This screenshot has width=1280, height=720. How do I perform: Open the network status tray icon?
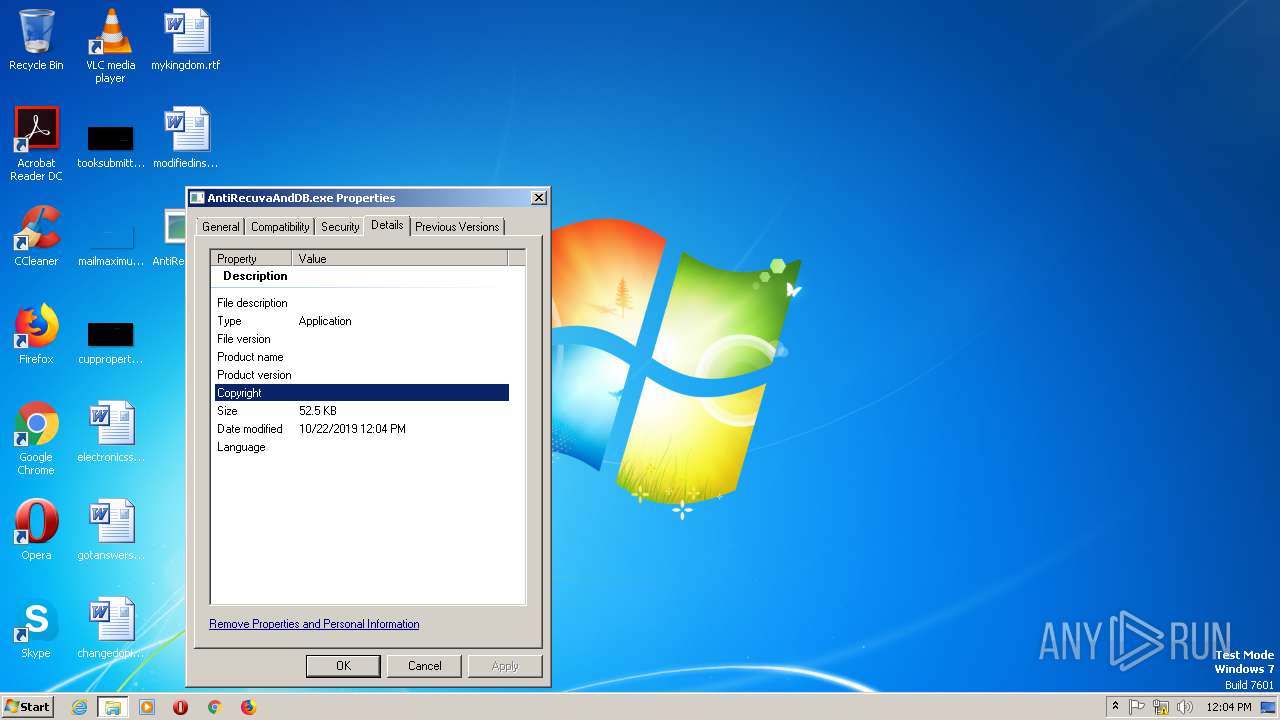[x=1161, y=707]
